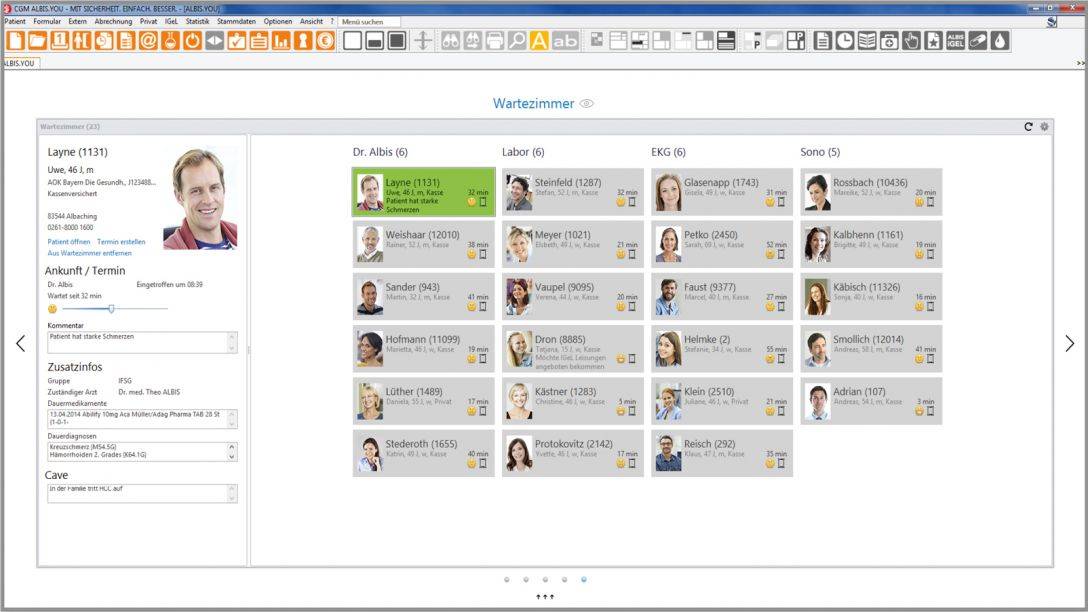This screenshot has height=612, width=1088.
Task: Click the 'Patient öffnen' link
Action: coord(69,242)
